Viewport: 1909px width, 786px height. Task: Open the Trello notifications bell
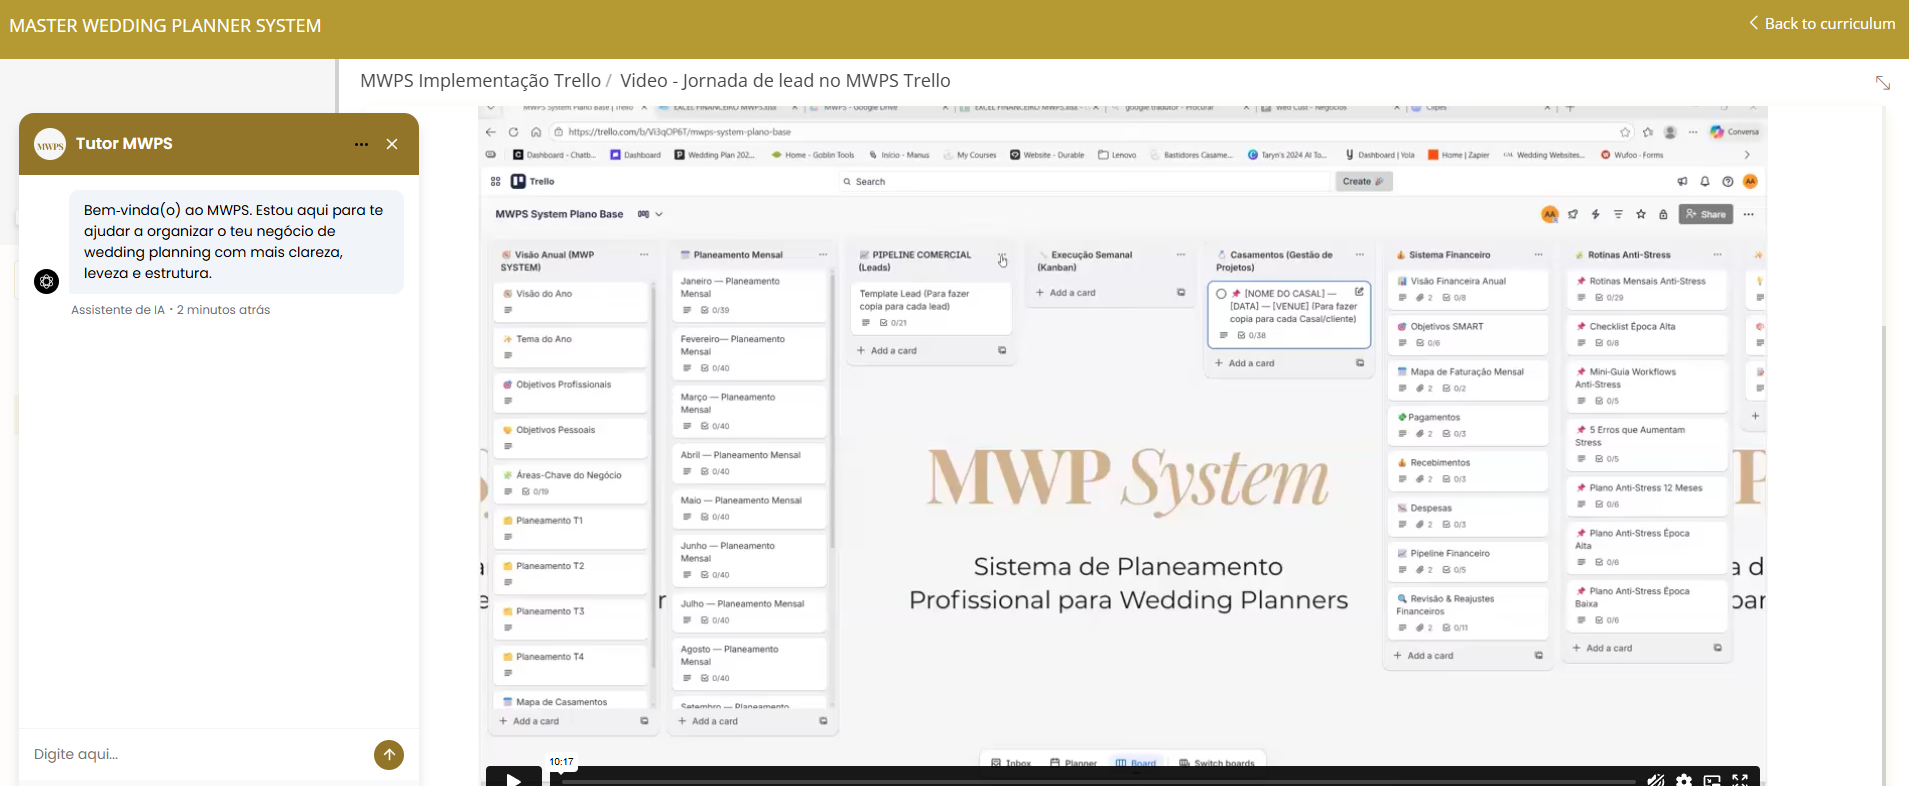pyautogui.click(x=1705, y=181)
